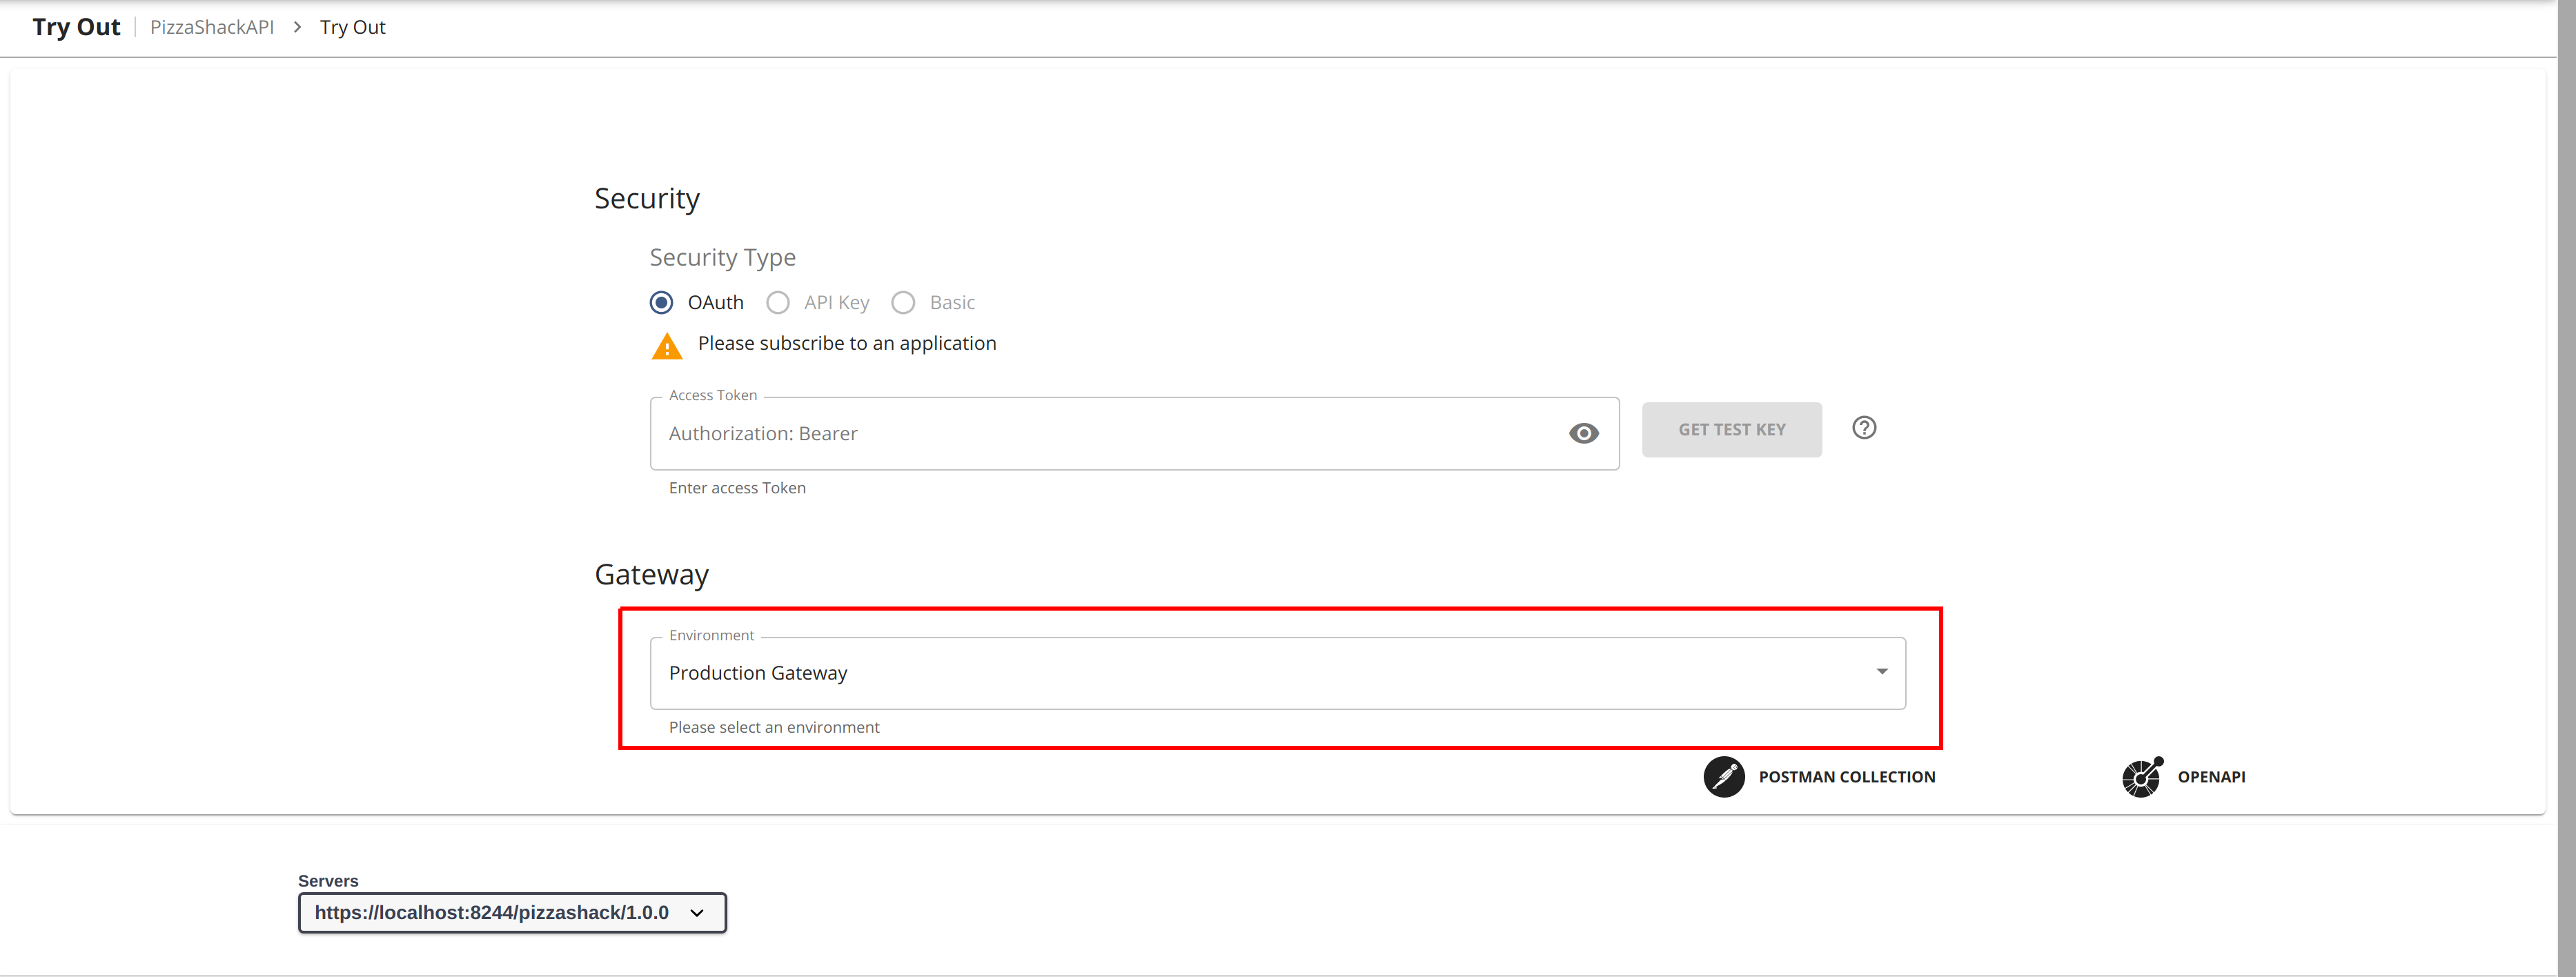Toggle access token visibility eye icon

1583,433
